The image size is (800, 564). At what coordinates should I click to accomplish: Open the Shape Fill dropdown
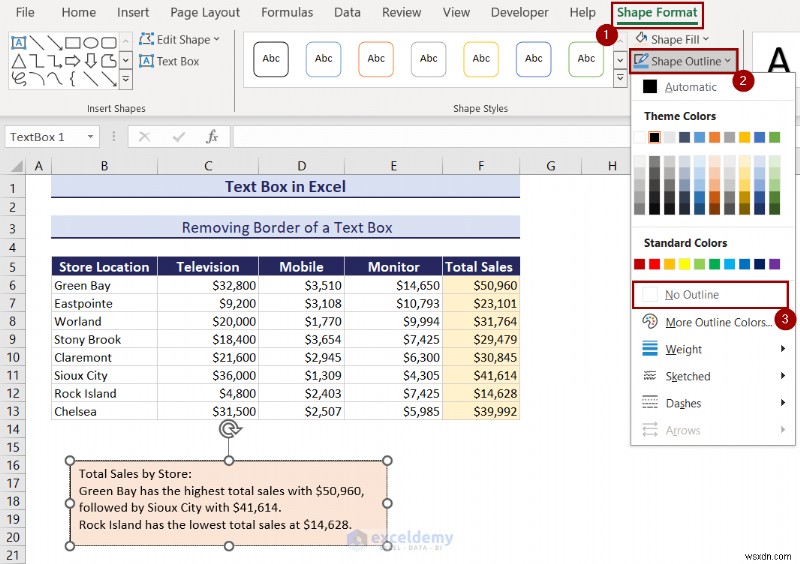click(672, 39)
